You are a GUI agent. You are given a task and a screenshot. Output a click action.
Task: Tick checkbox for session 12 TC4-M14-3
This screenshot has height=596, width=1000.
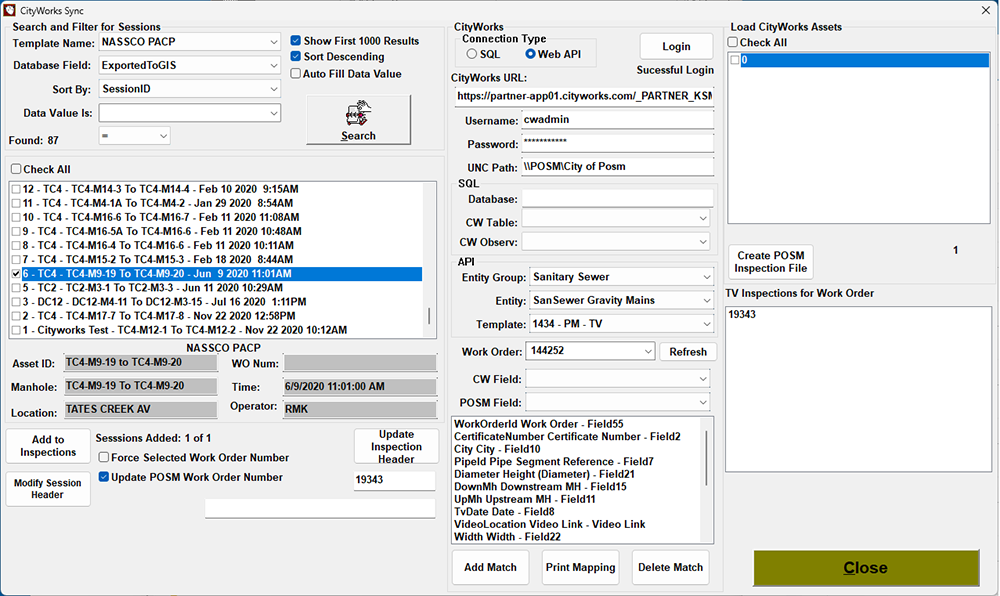click(16, 189)
